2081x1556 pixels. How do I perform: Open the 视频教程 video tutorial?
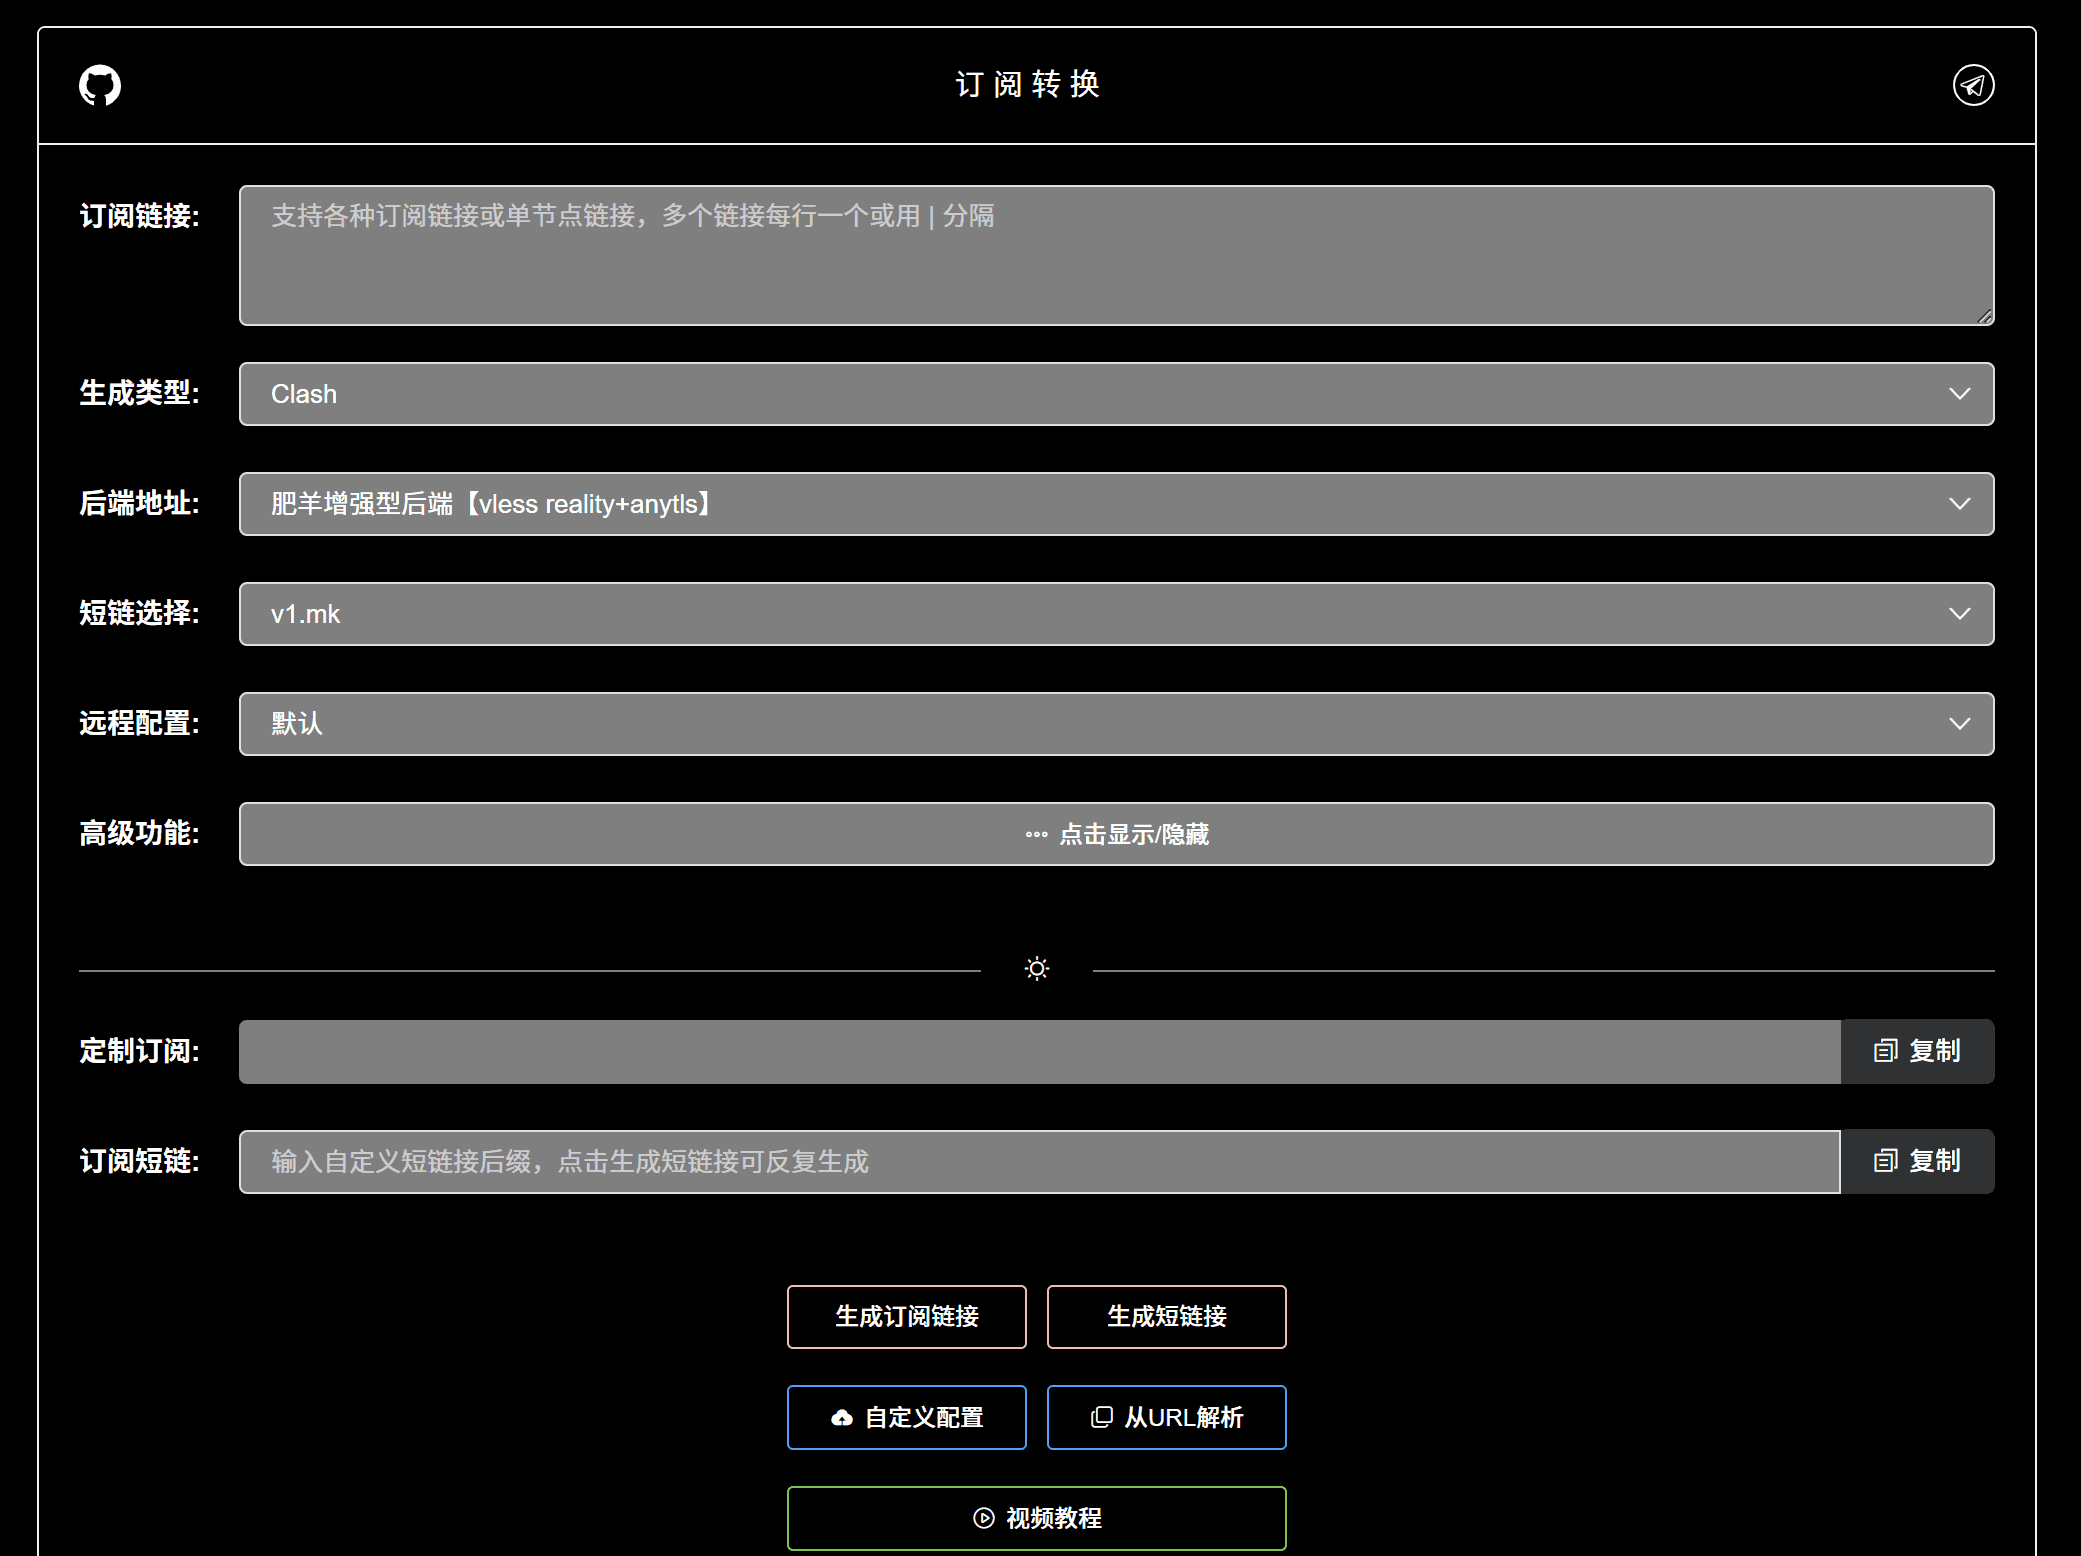[x=1036, y=1518]
